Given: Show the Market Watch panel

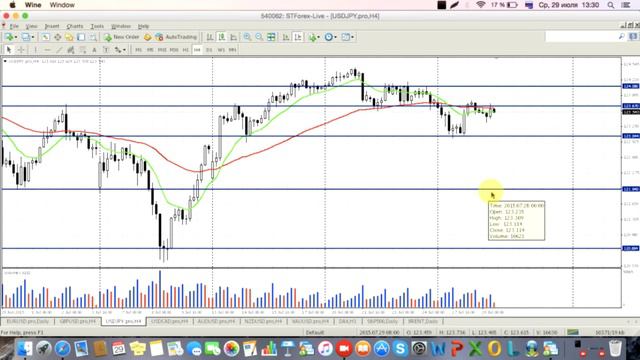Looking at the screenshot, I should tap(45, 37).
